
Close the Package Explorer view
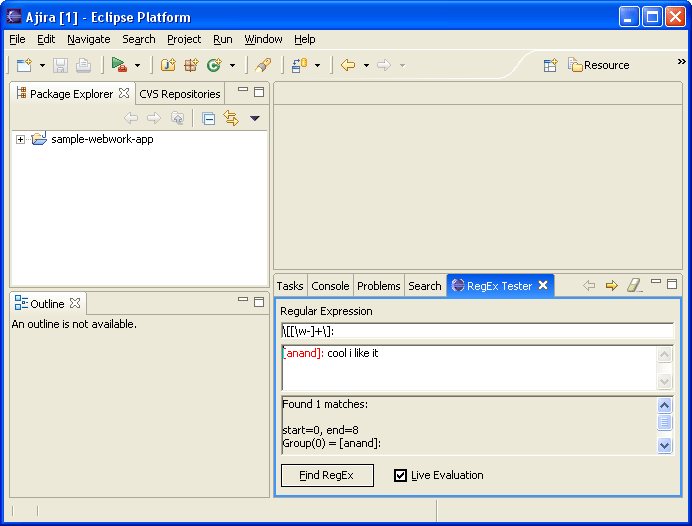pyautogui.click(x=124, y=93)
